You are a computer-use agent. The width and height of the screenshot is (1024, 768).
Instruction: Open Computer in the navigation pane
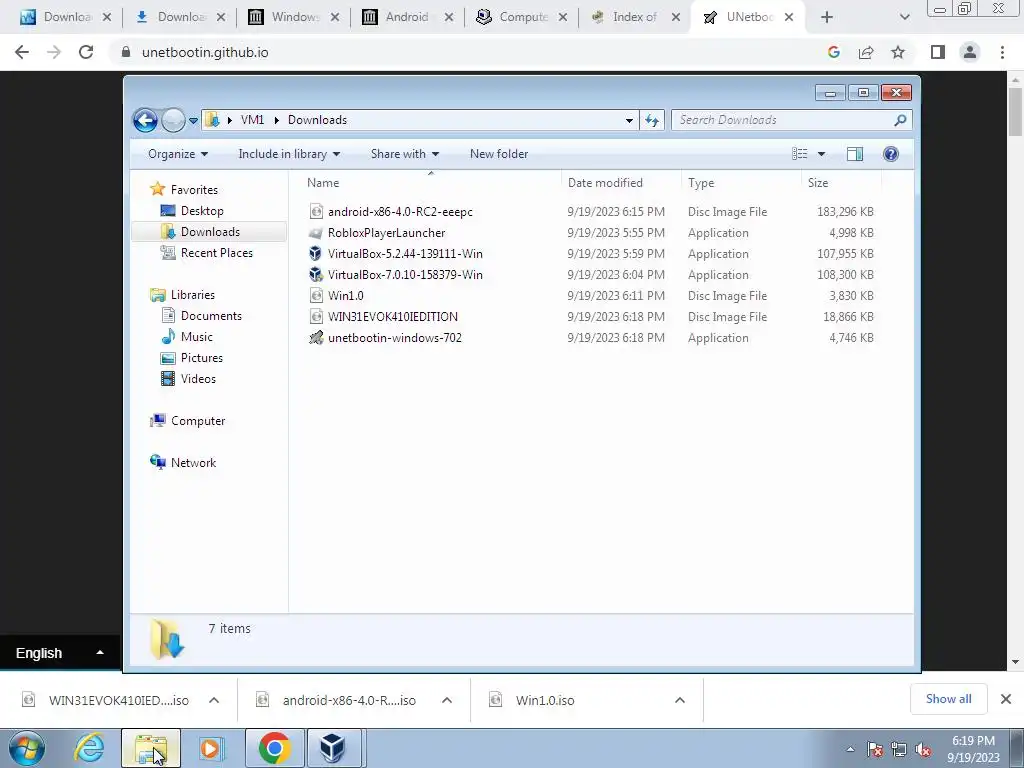198,421
